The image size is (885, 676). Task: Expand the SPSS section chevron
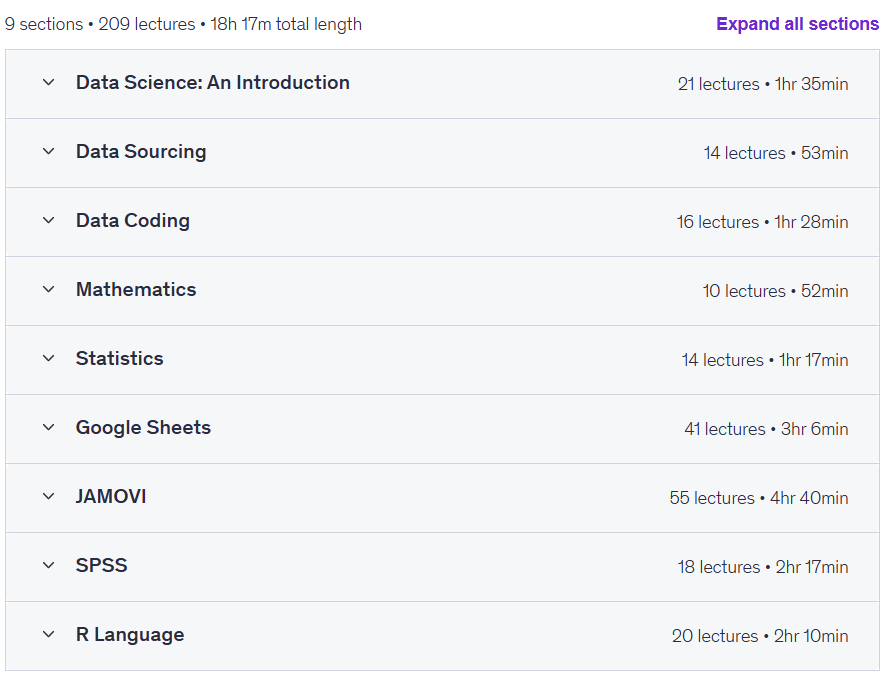click(x=49, y=565)
